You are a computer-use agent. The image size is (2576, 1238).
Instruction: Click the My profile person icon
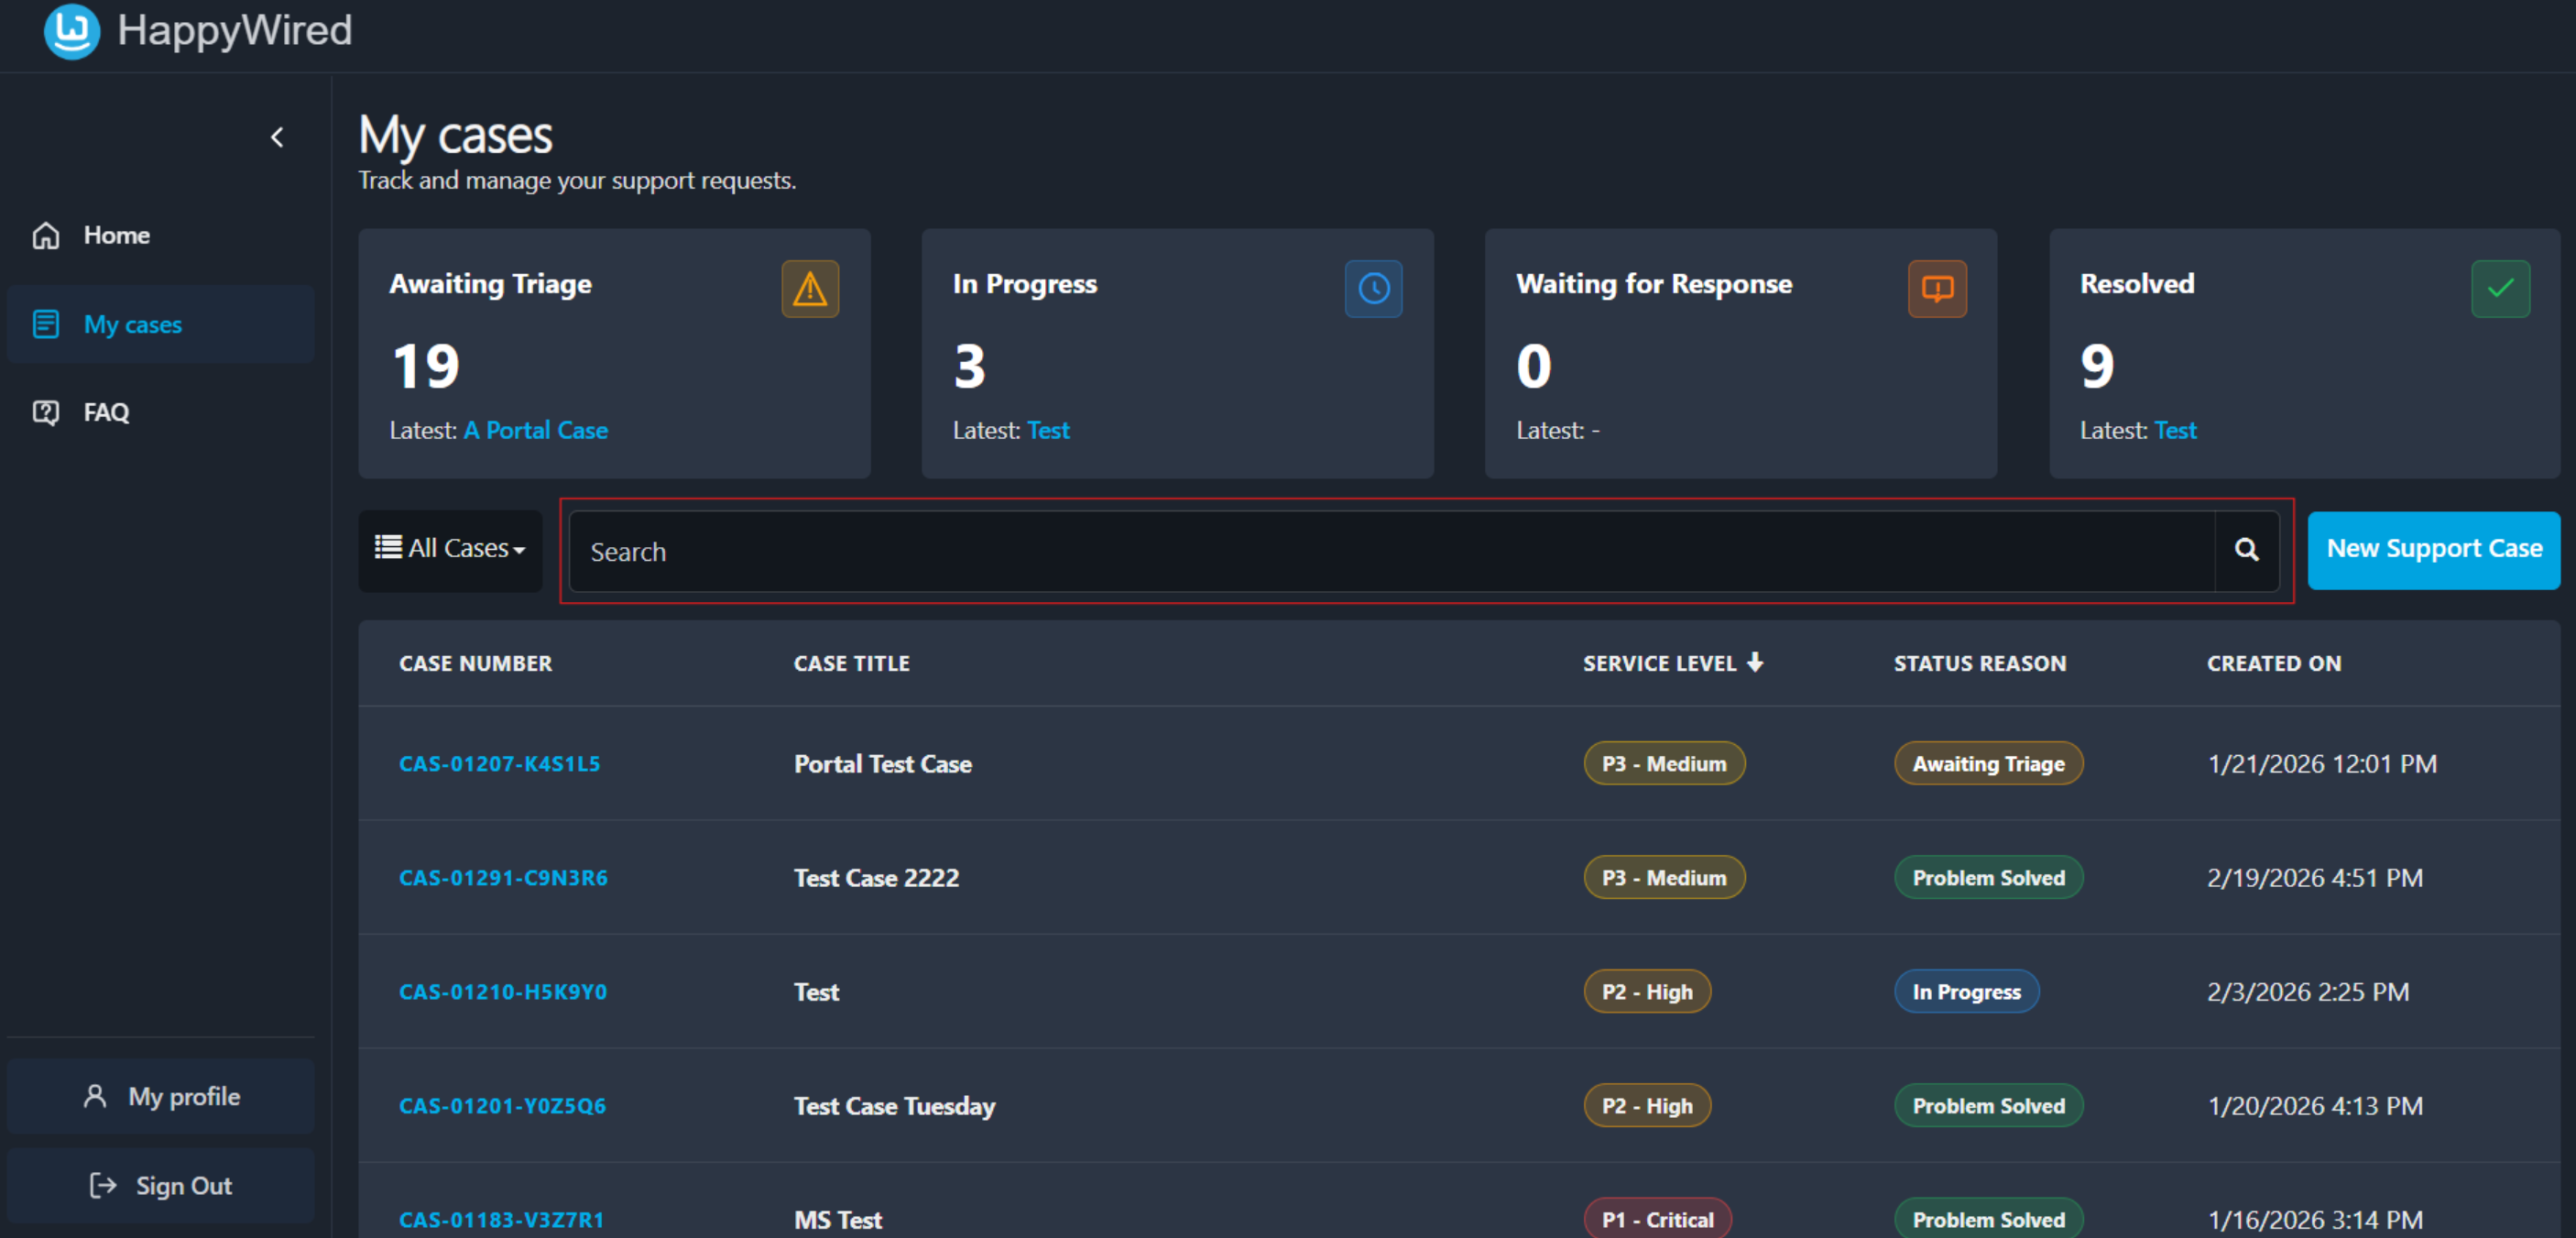[x=95, y=1096]
